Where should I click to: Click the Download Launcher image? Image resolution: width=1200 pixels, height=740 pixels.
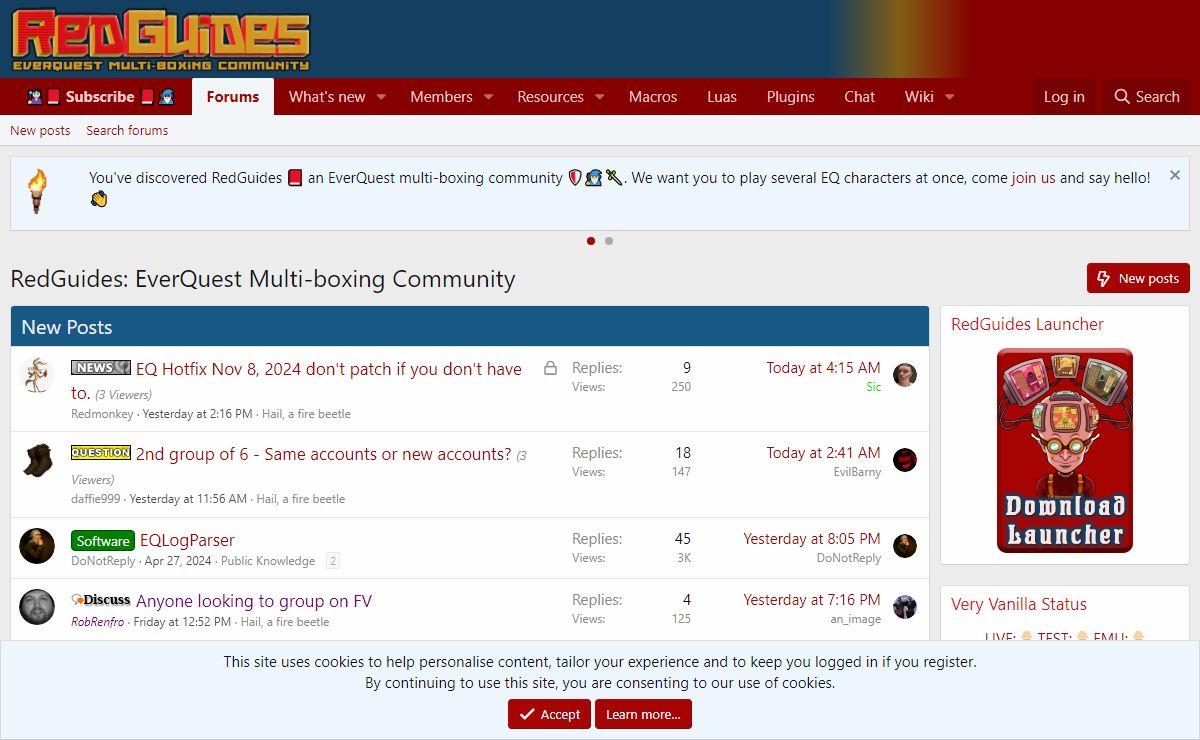[x=1065, y=450]
